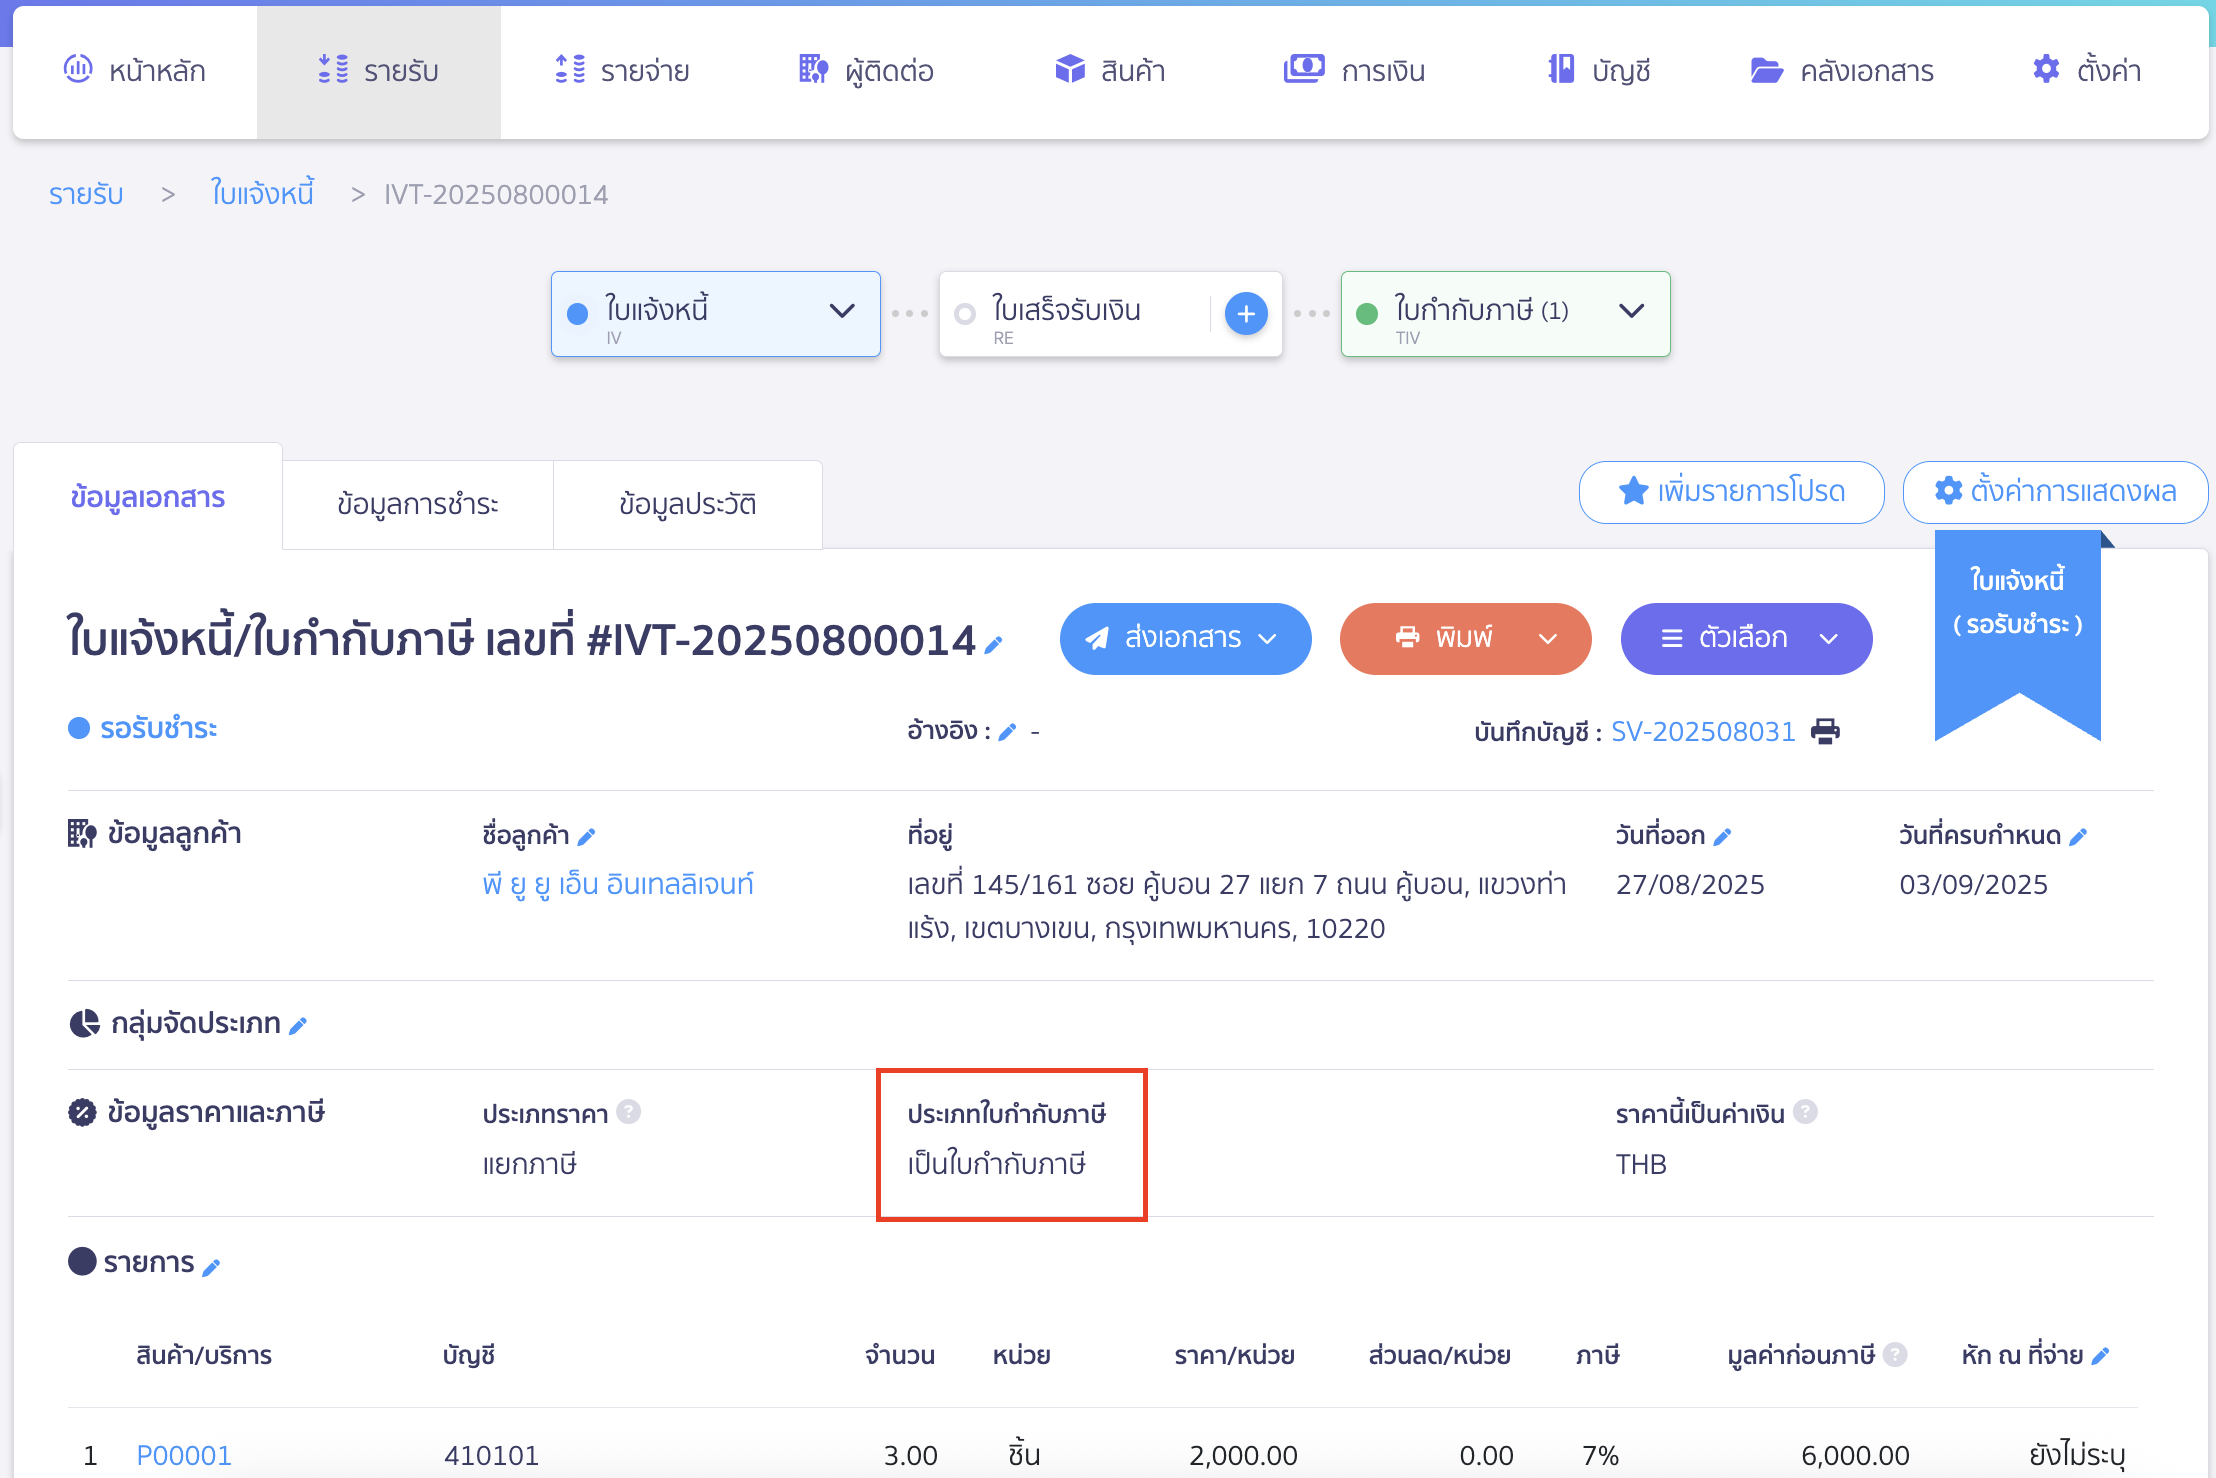Viewport: 2216px width, 1478px height.
Task: Open product P00001 link
Action: (184, 1455)
